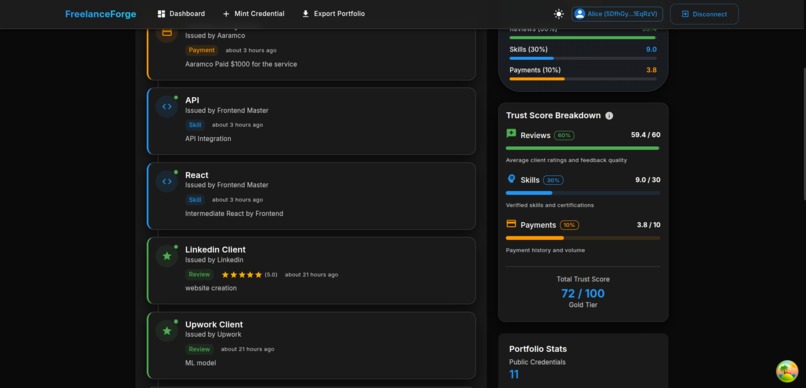Go to the Dashboard menu item

(x=181, y=14)
